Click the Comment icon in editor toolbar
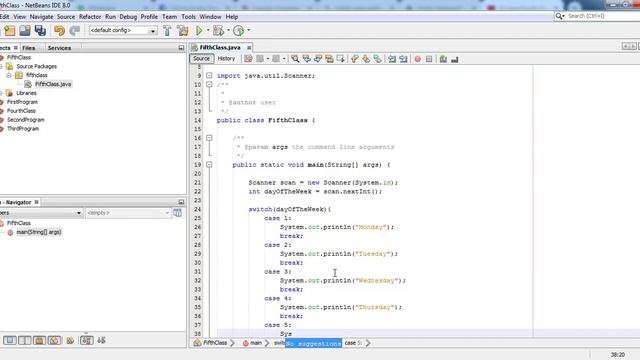 point(443,59)
